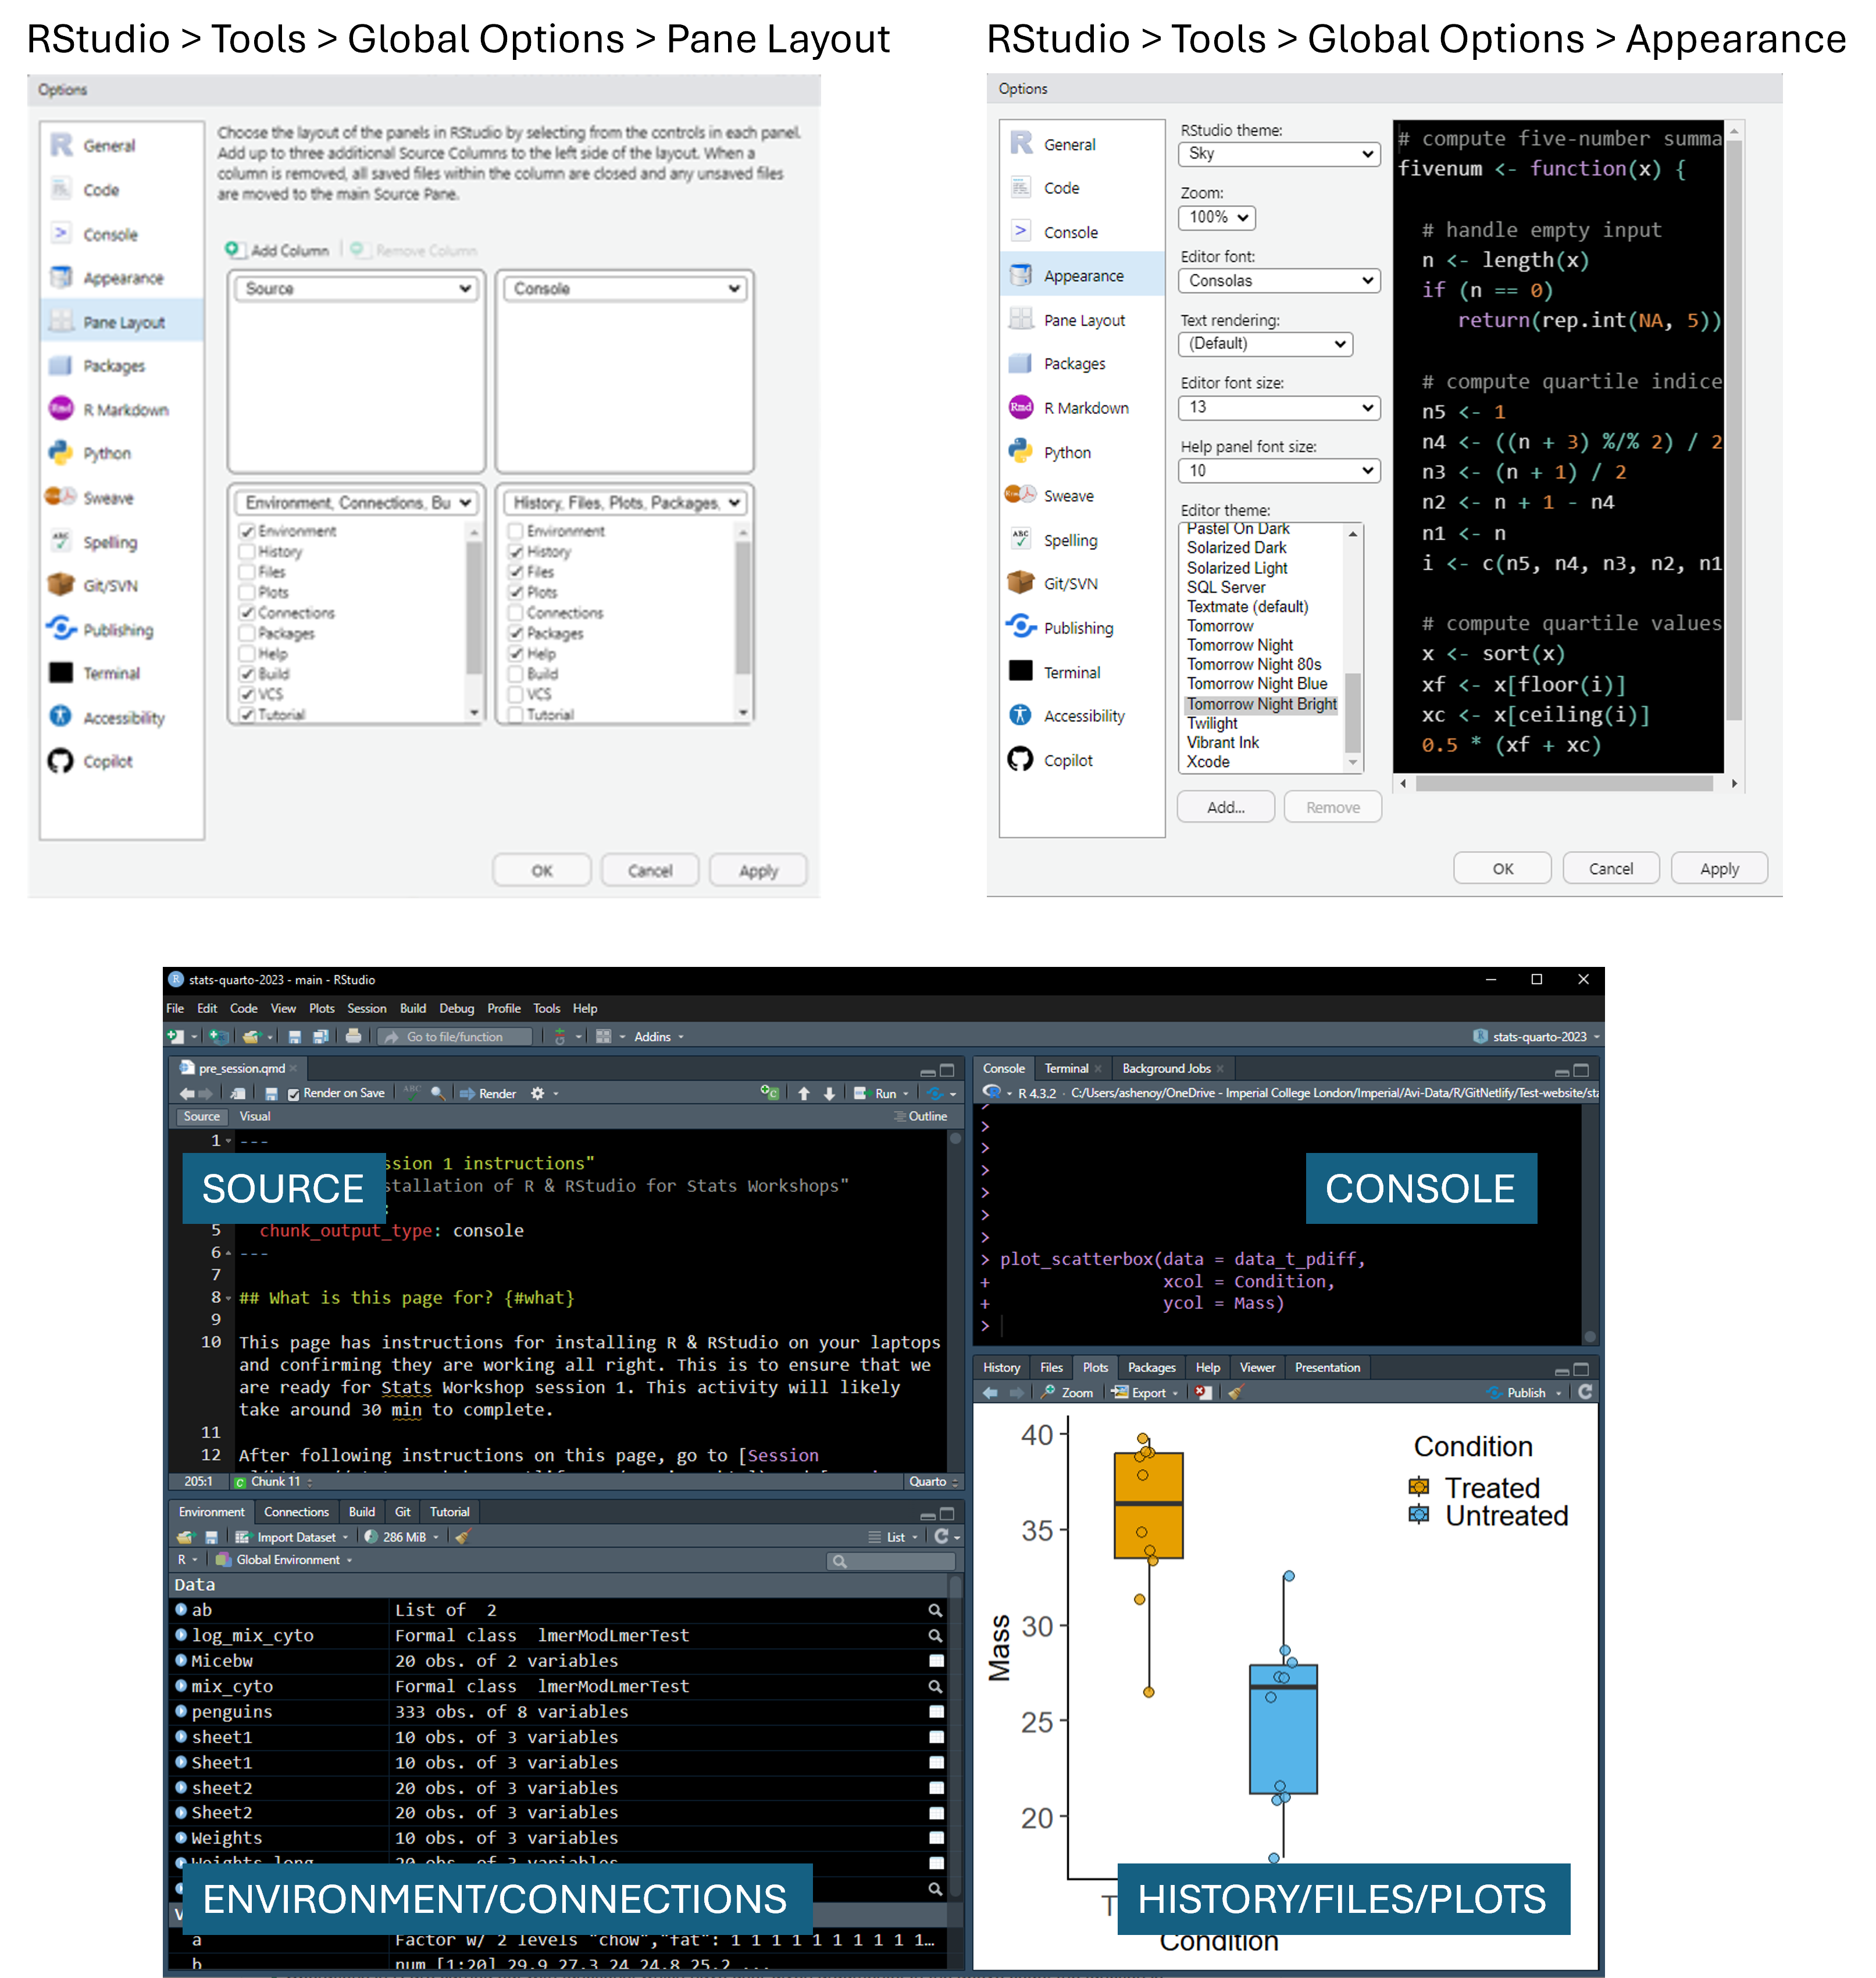Click the New File icon in RStudio toolbar
The image size is (1876, 1978).
pyautogui.click(x=176, y=1037)
